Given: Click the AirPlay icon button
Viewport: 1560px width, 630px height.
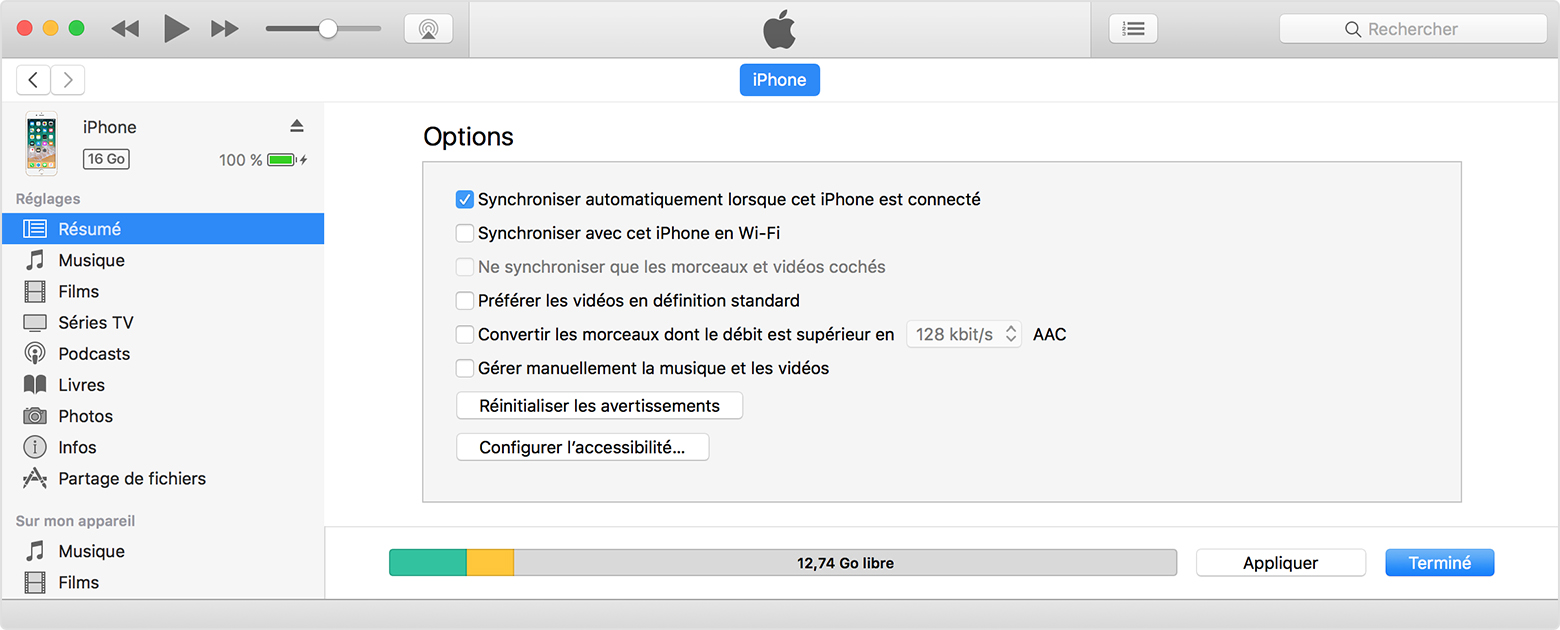Looking at the screenshot, I should pyautogui.click(x=428, y=29).
